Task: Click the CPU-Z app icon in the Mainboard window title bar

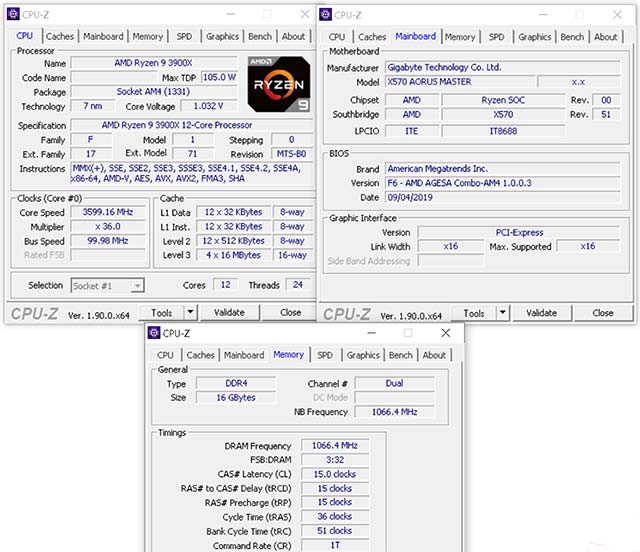Action: pyautogui.click(x=325, y=15)
